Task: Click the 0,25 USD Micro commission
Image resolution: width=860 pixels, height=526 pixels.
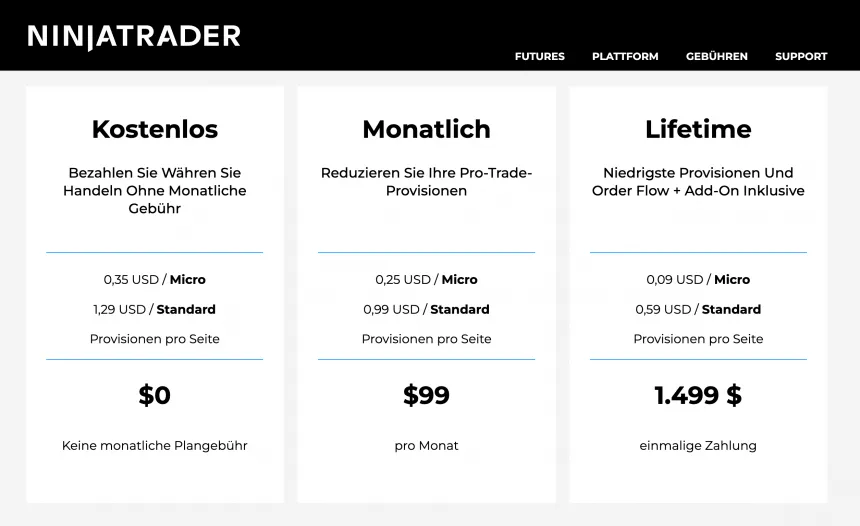Action: 426,280
